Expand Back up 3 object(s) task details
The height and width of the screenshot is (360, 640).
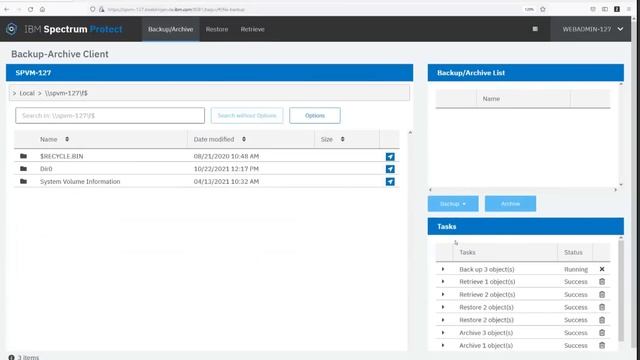pos(443,269)
